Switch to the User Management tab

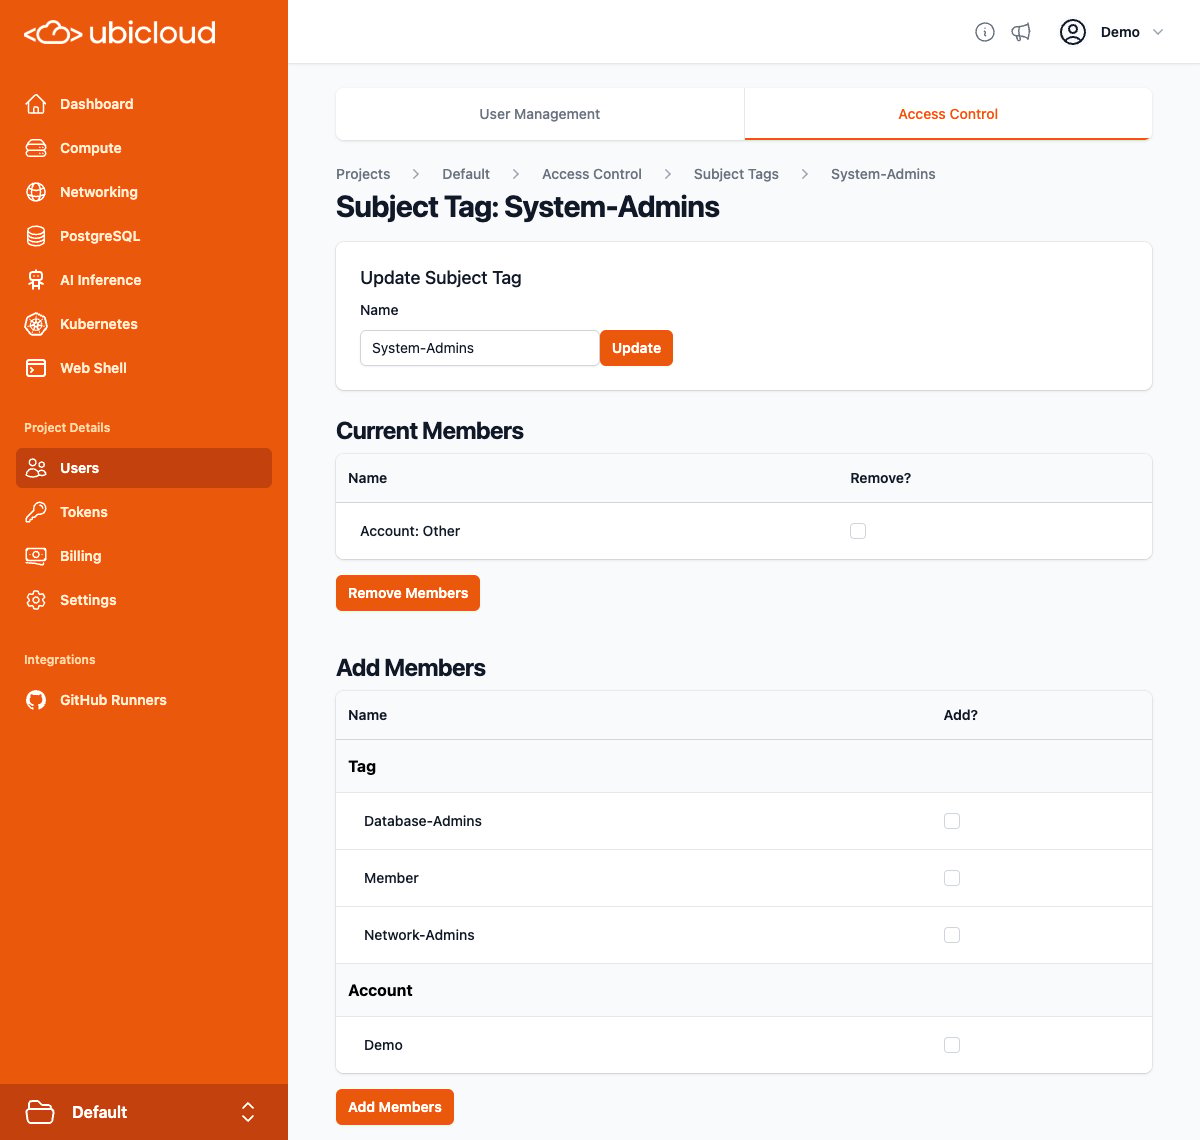[540, 114]
